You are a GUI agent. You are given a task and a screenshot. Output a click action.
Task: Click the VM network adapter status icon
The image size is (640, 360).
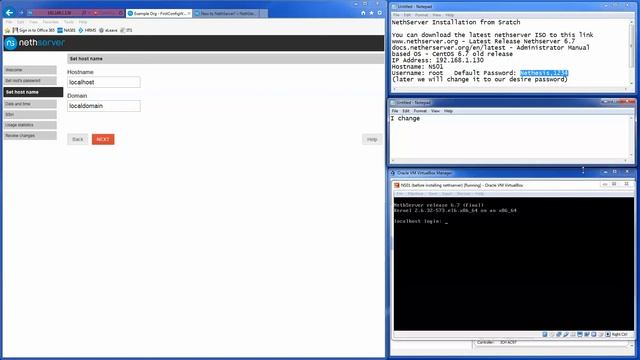558,335
